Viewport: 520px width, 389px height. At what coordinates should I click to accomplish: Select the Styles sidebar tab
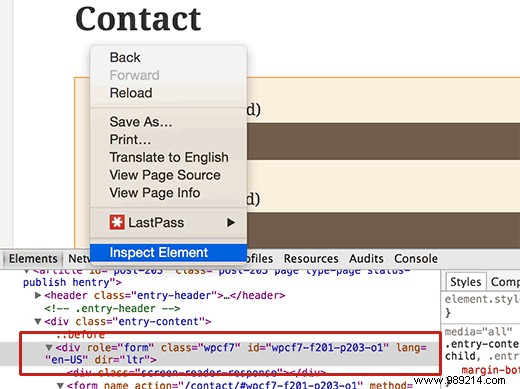(x=466, y=282)
